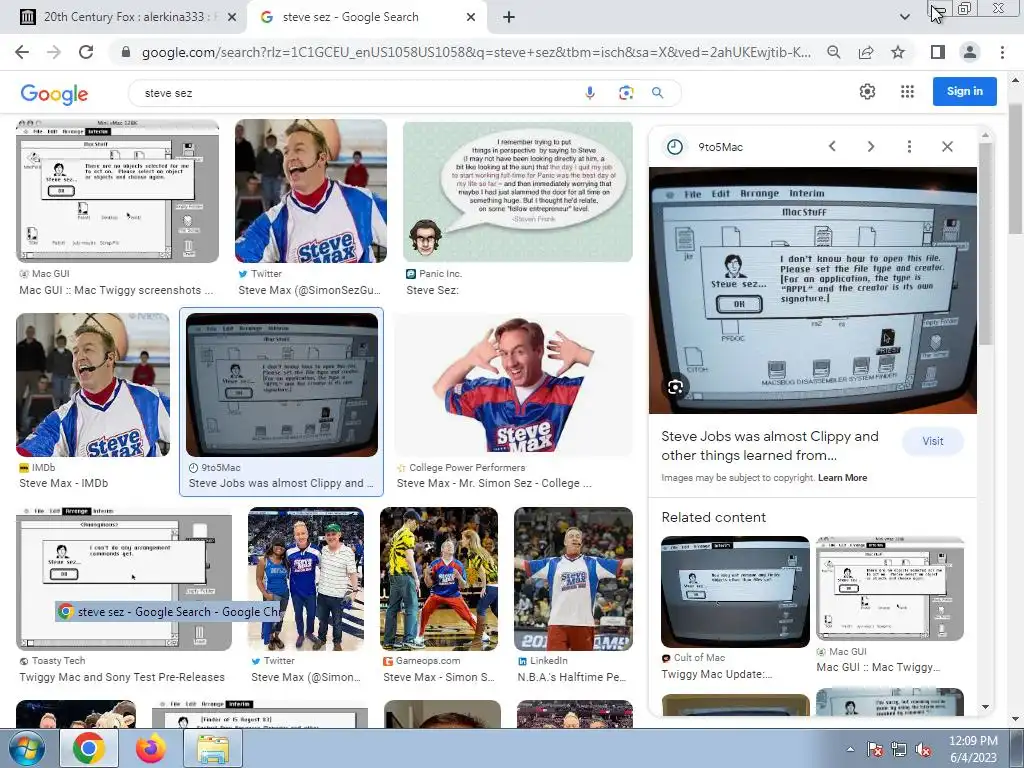Close the 20th Century Fox tab
The image size is (1024, 768).
[x=232, y=17]
